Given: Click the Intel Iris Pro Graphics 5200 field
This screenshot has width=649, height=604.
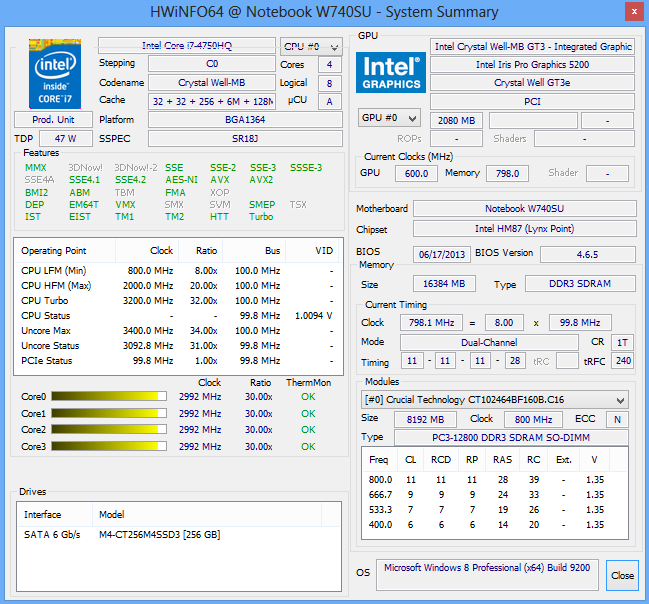Looking at the screenshot, I should coord(532,65).
